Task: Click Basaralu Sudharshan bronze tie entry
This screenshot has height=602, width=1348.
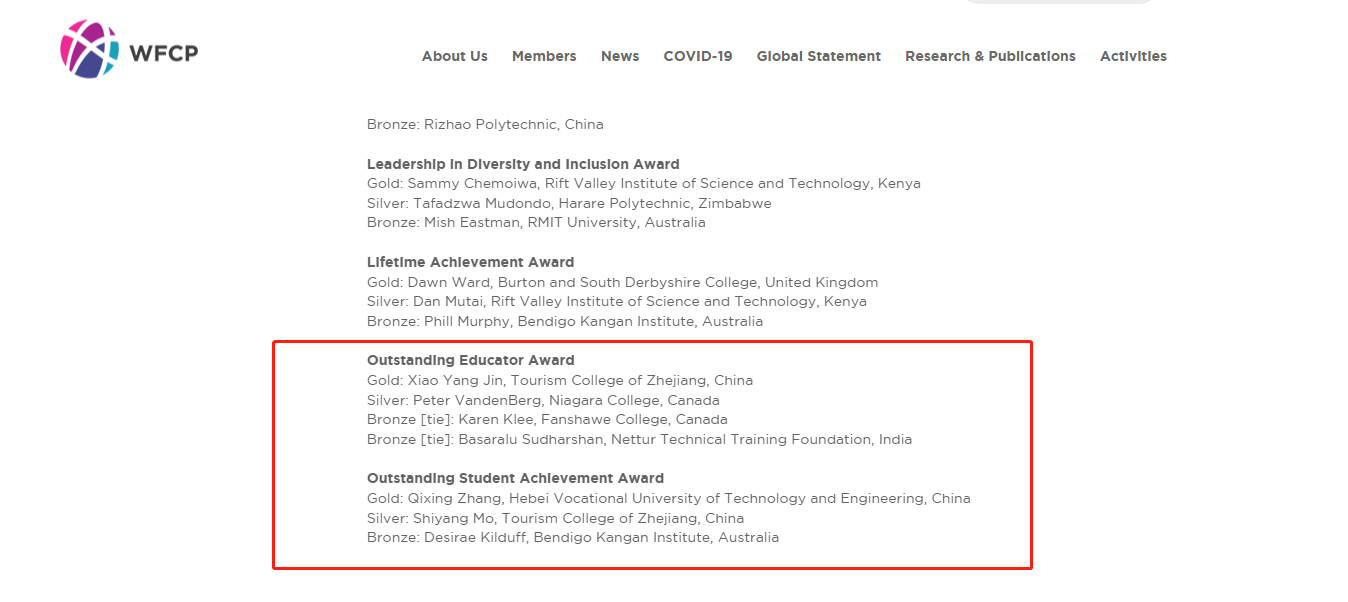Action: tap(639, 439)
